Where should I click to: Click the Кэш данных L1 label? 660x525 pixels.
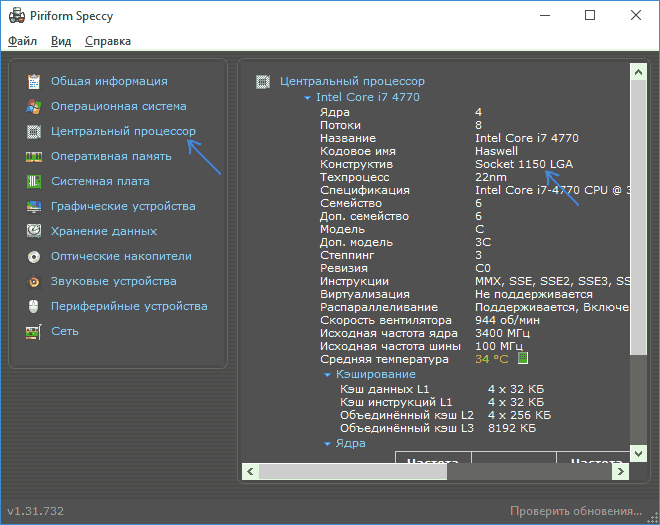tap(384, 389)
